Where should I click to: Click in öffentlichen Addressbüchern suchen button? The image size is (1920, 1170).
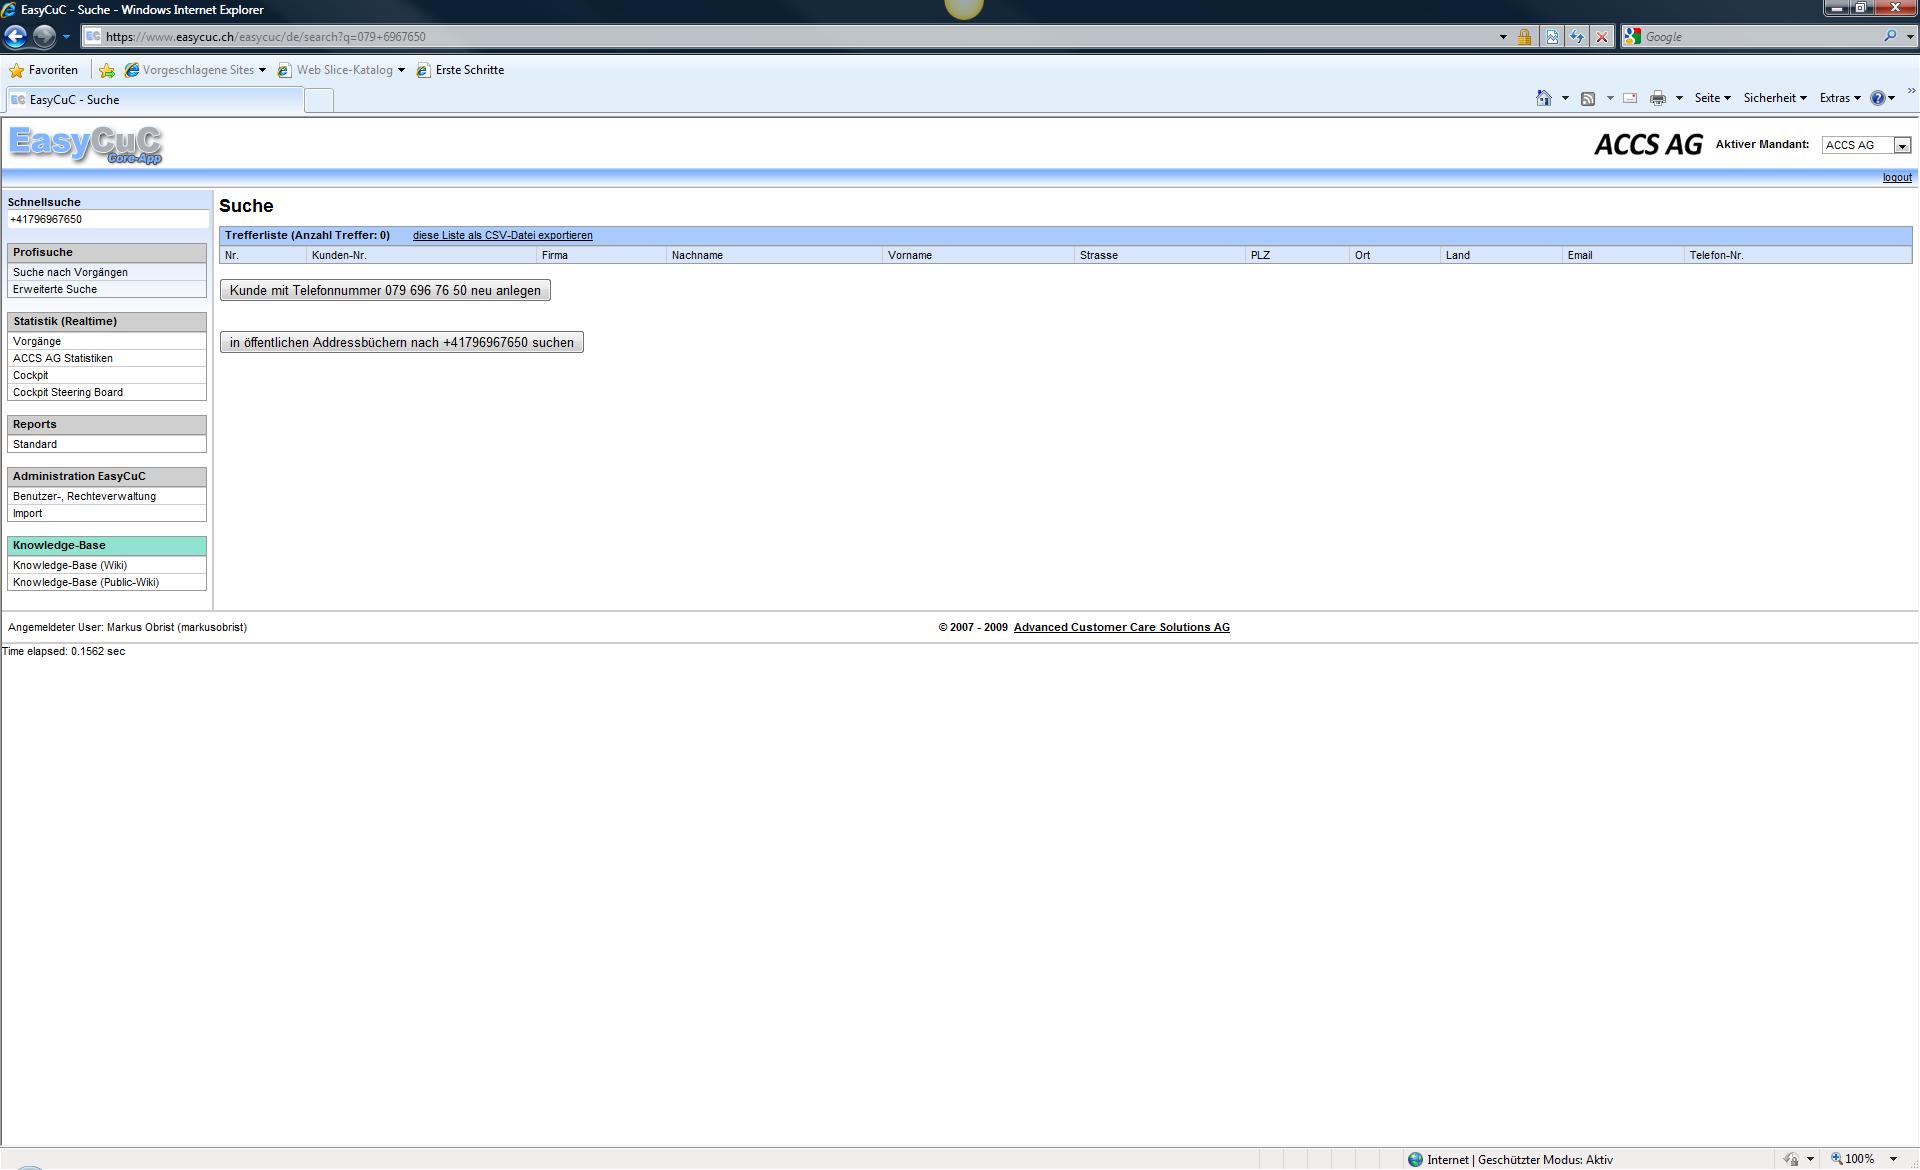point(401,342)
